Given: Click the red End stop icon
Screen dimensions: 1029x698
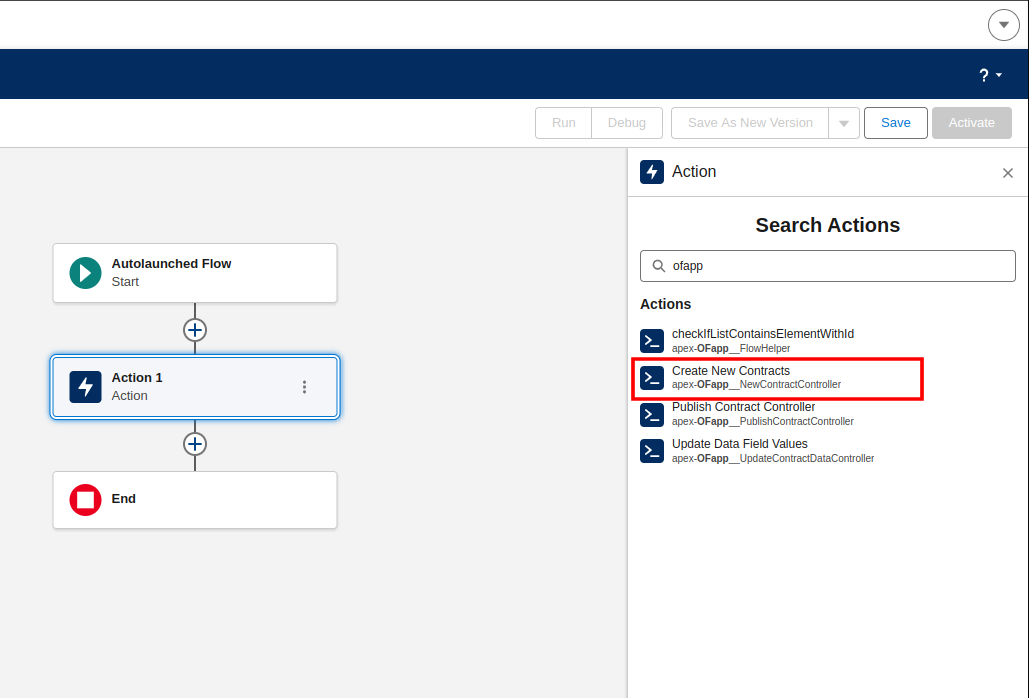Looking at the screenshot, I should click(85, 500).
